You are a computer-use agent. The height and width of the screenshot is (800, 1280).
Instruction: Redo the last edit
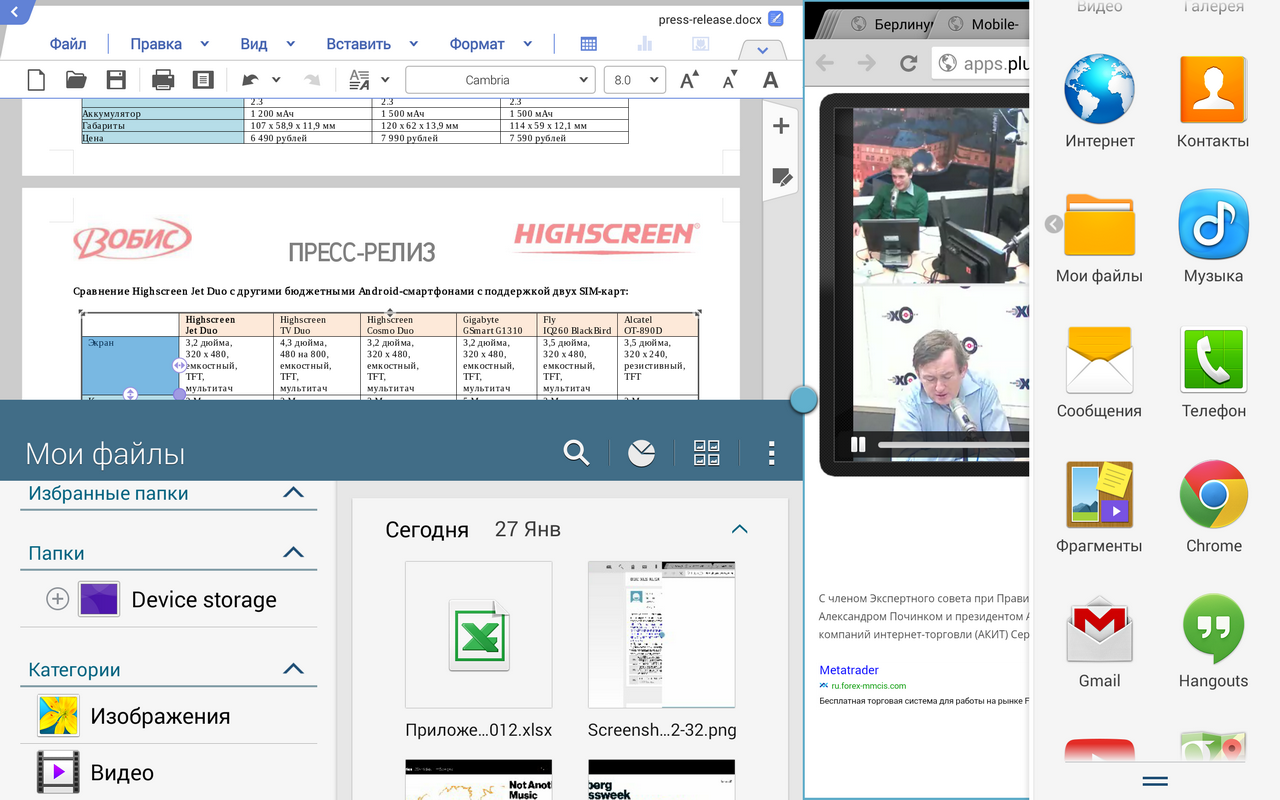pos(312,80)
